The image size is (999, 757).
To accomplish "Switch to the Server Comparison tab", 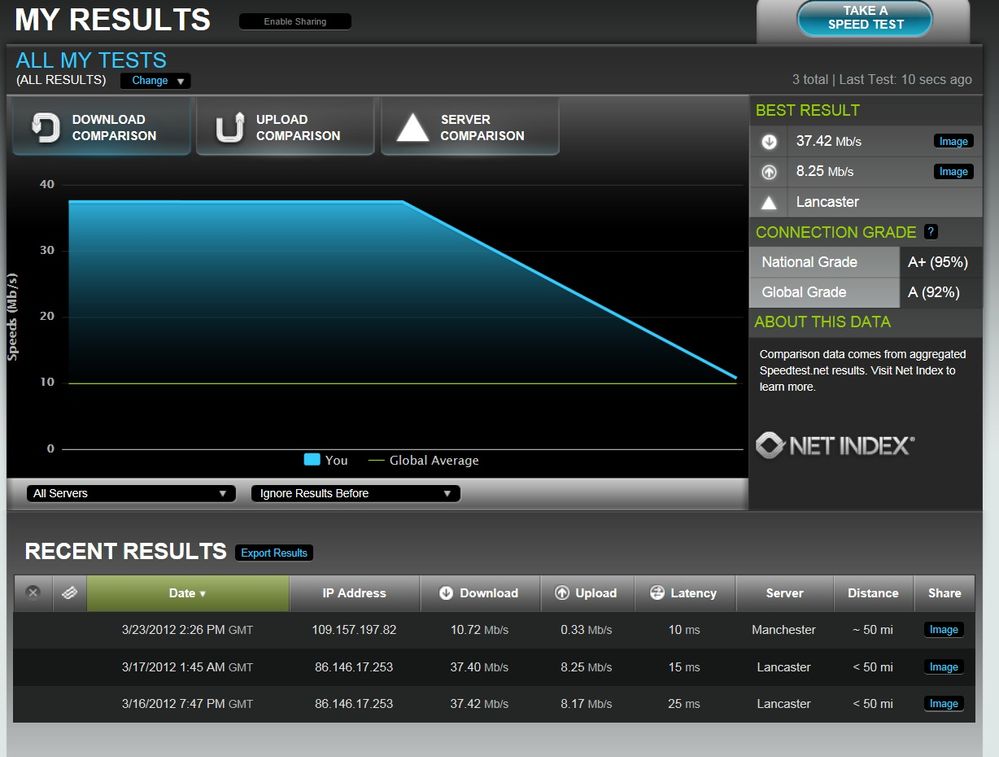I will tap(470, 127).
